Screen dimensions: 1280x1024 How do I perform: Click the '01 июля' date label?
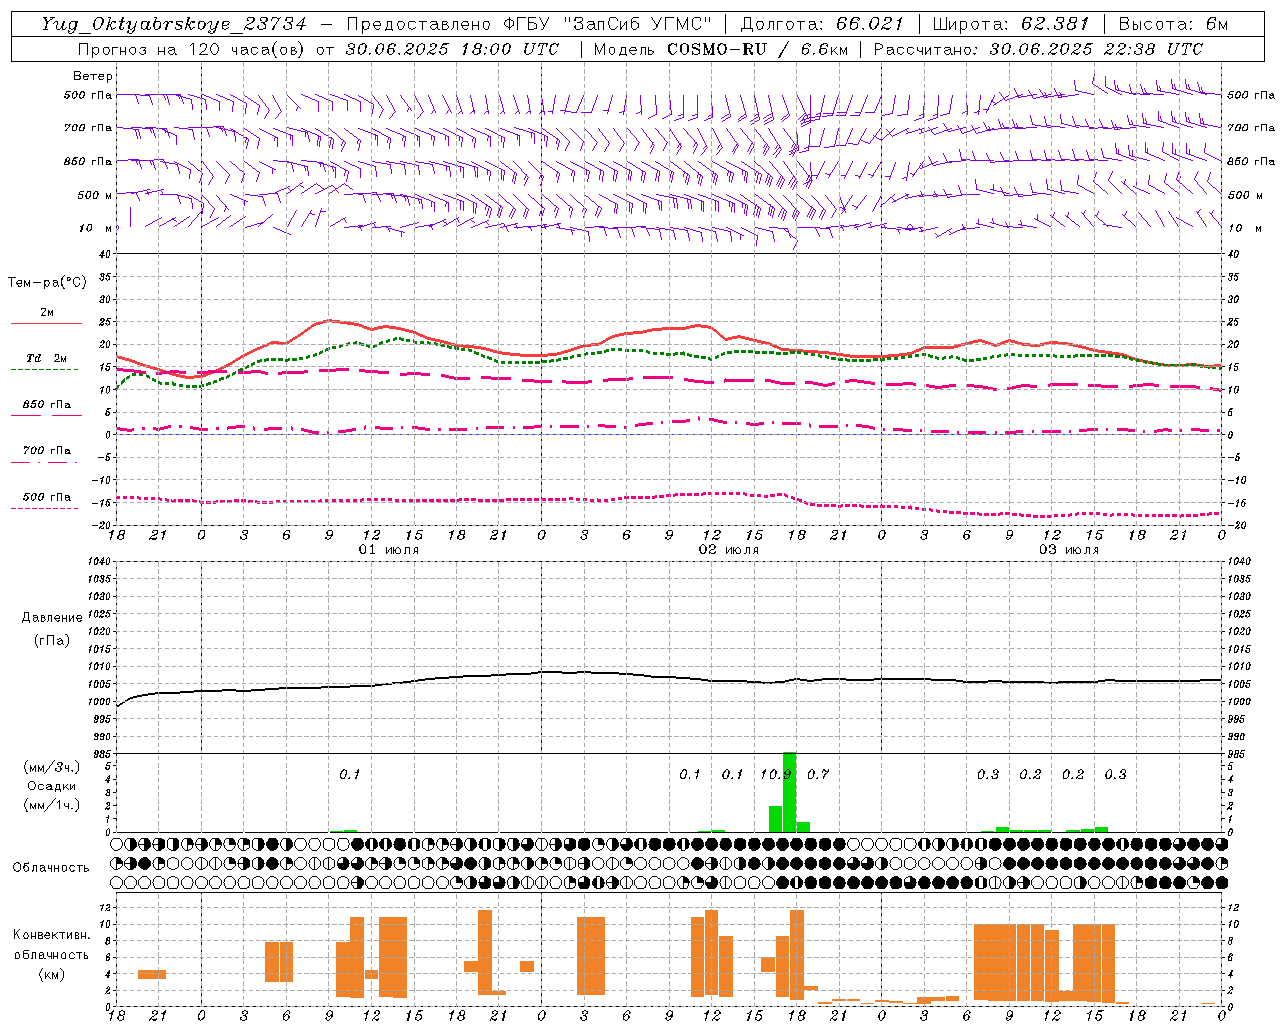pos(389,550)
